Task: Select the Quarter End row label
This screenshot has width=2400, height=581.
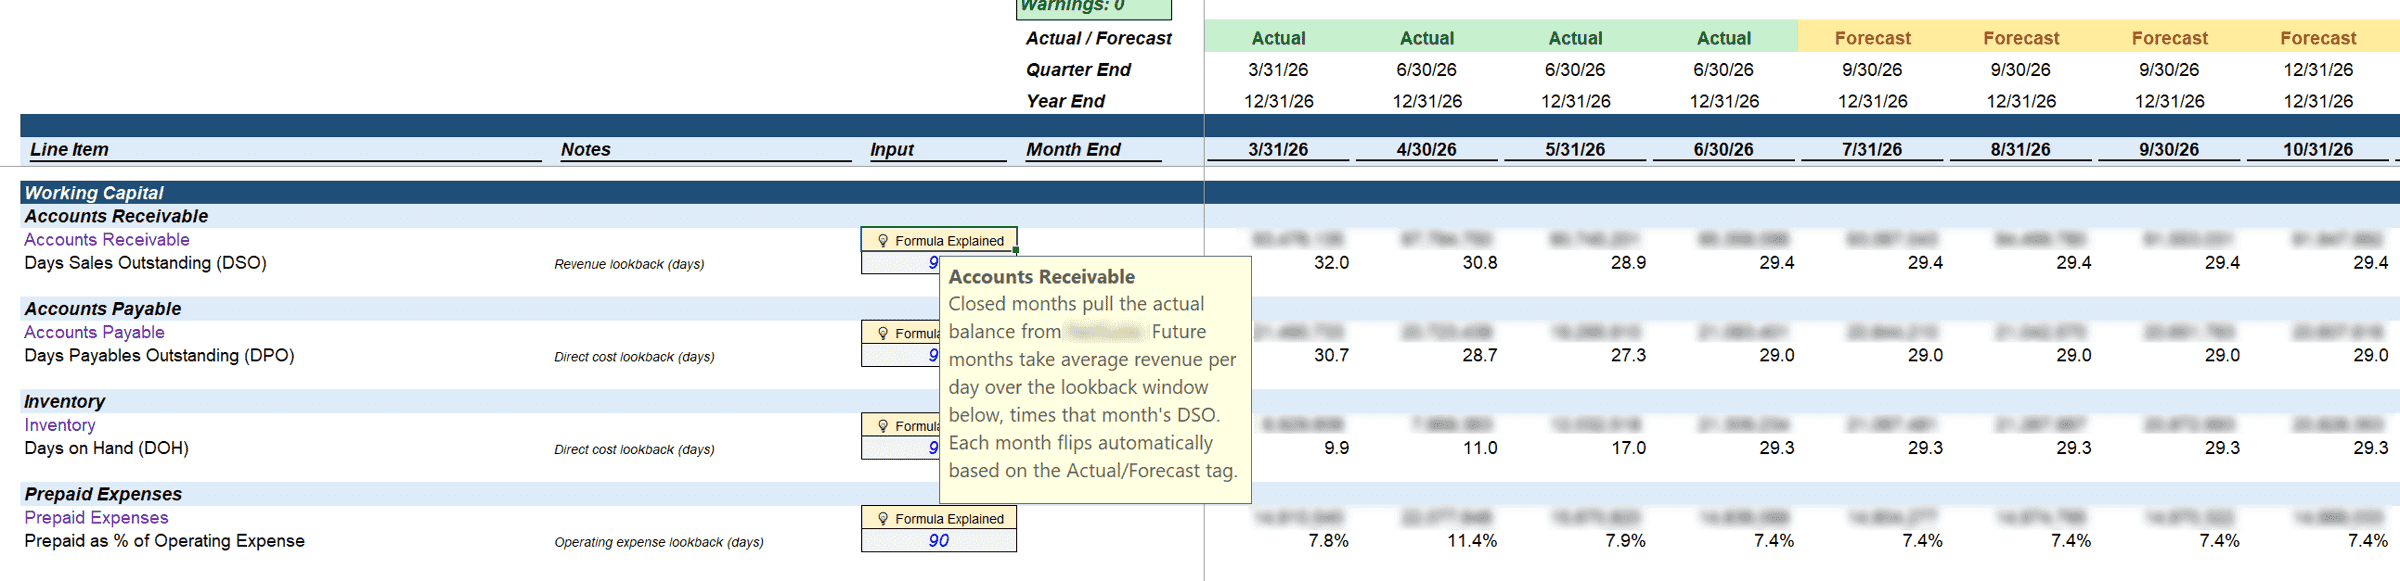Action: (1078, 70)
